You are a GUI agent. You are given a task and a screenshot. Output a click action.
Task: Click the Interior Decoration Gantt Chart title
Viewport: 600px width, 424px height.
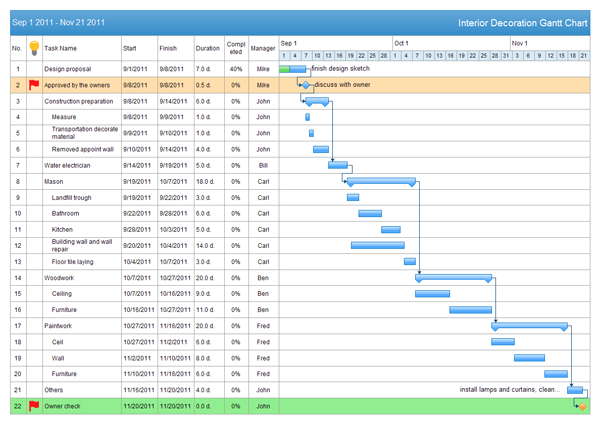coord(522,21)
